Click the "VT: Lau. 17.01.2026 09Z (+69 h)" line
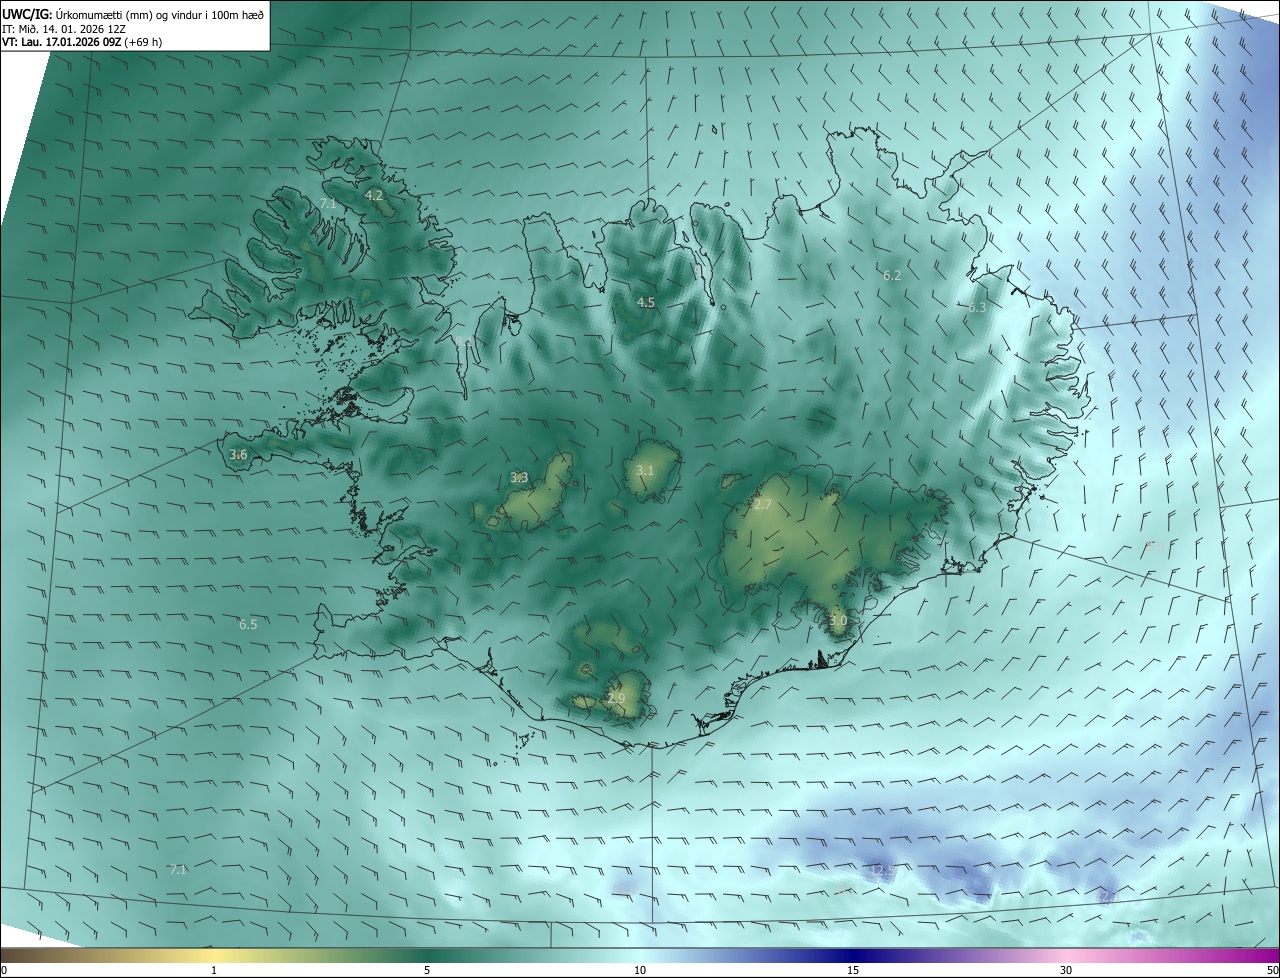 click(x=82, y=42)
